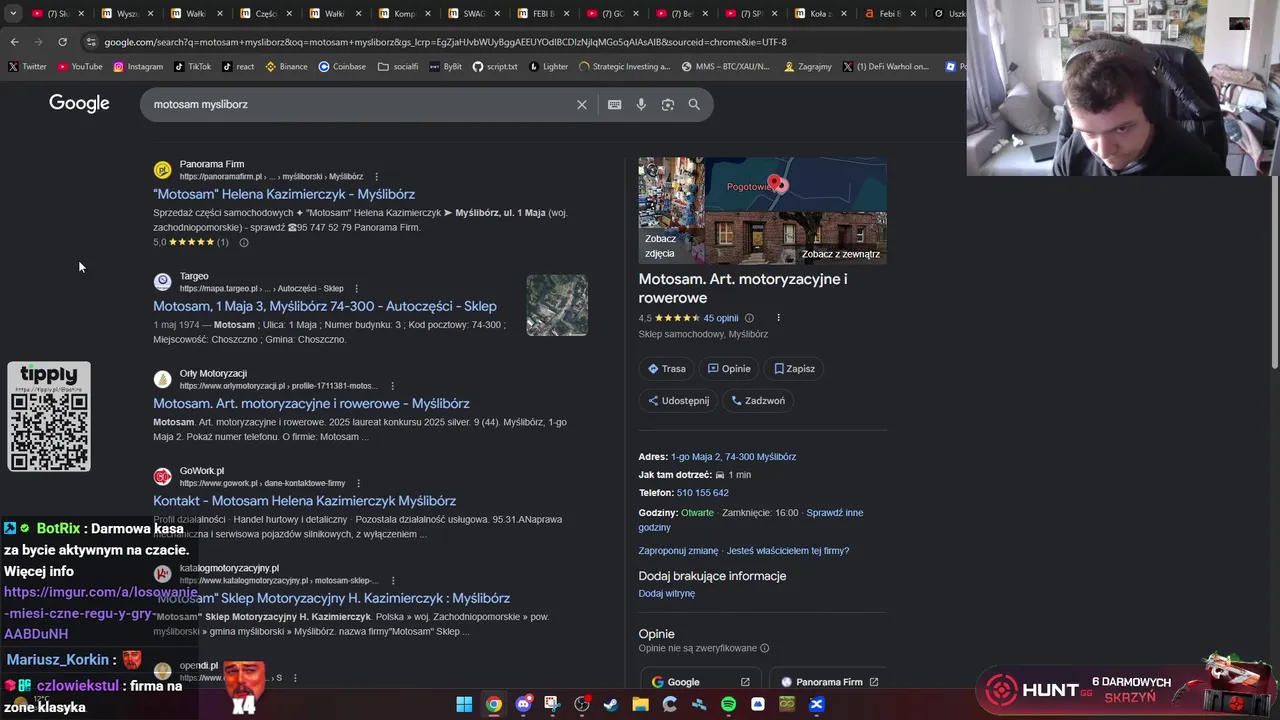1280x720 pixels.
Task: Open Spotify from the taskbar
Action: coord(728,704)
